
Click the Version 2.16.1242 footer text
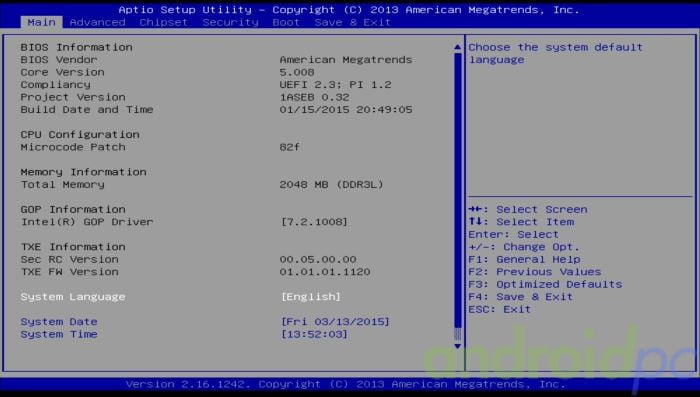tap(346, 384)
